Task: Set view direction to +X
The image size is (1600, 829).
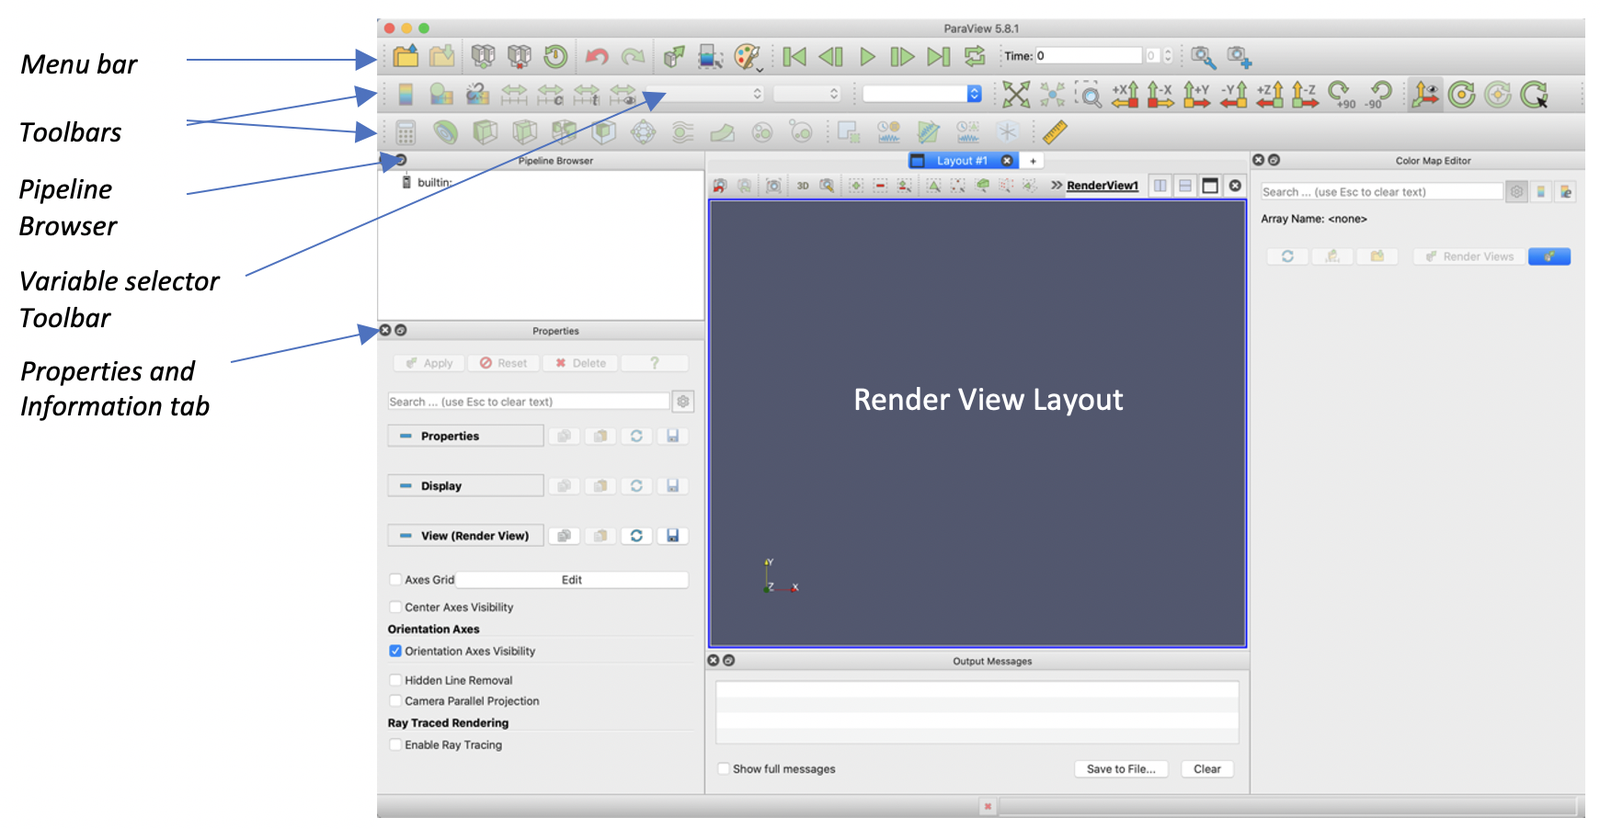Action: 1125,95
